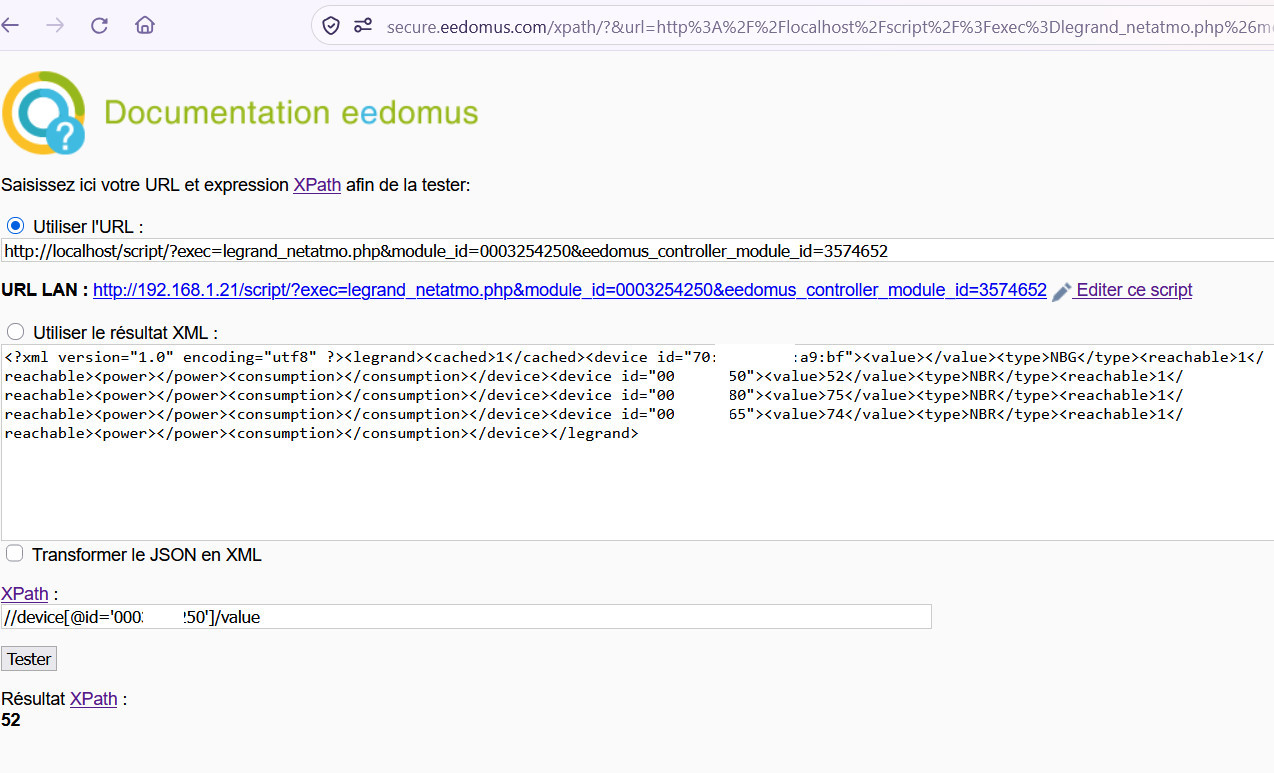Image resolution: width=1274 pixels, height=773 pixels.
Task: Click the browser forward arrow
Action: click(x=55, y=26)
